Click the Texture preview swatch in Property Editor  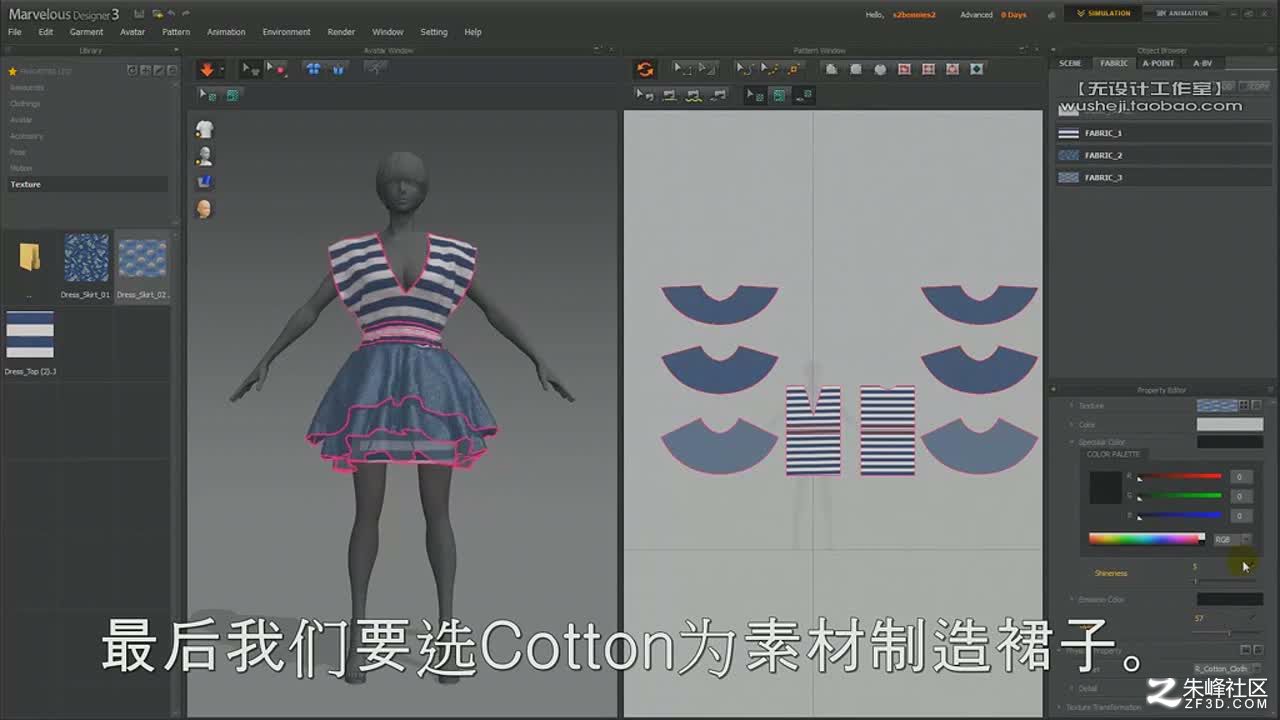point(1217,405)
